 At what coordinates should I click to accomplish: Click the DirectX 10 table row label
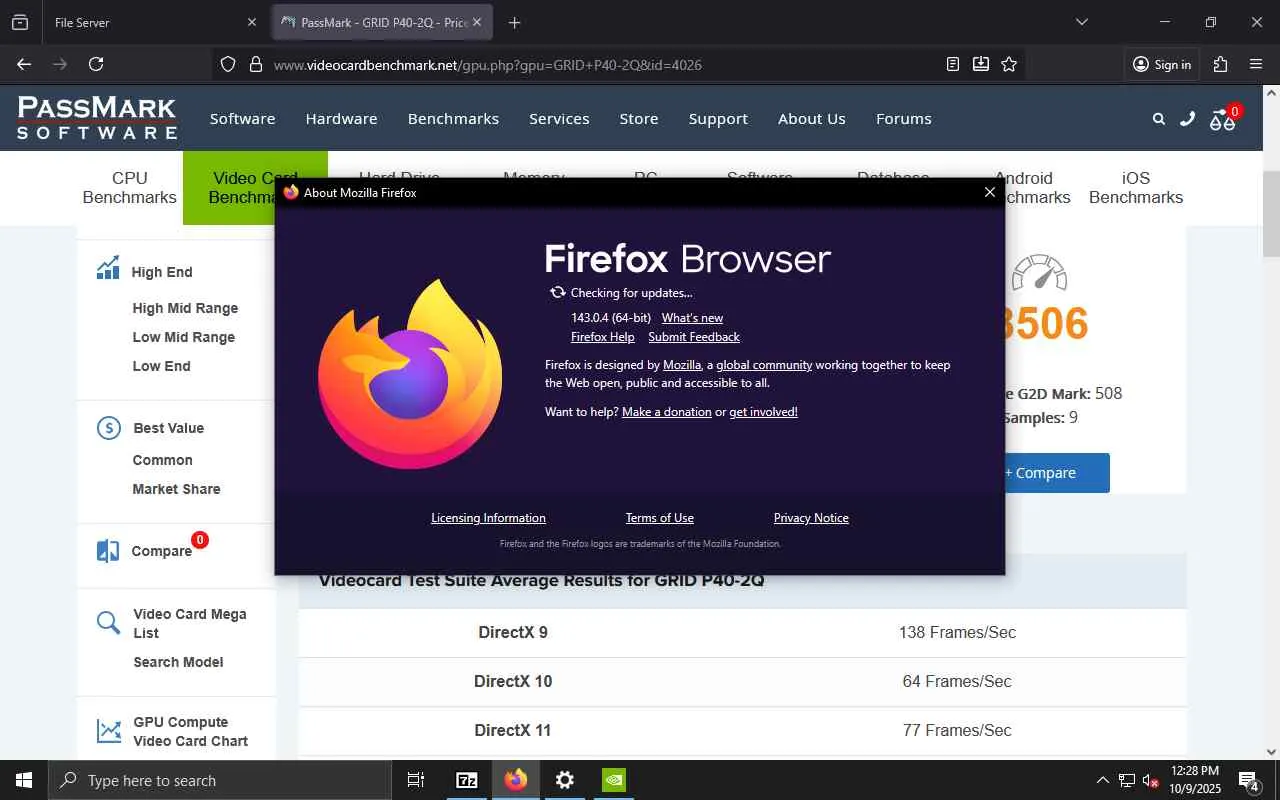point(513,681)
